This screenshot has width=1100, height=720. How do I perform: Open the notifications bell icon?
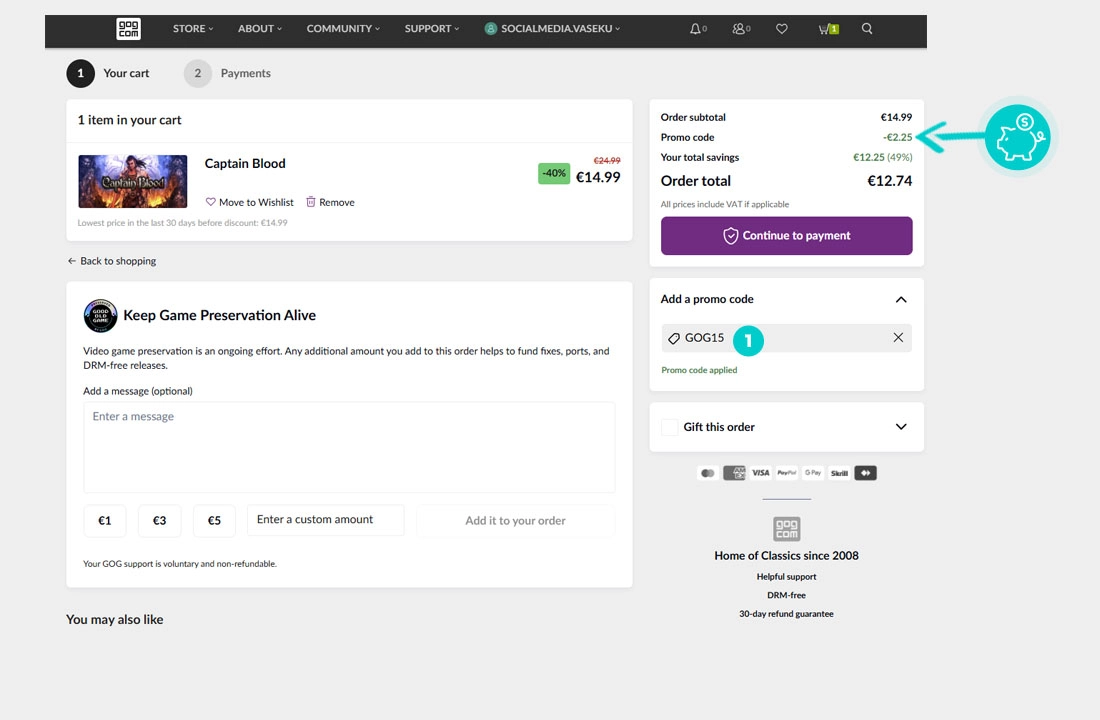[696, 29]
